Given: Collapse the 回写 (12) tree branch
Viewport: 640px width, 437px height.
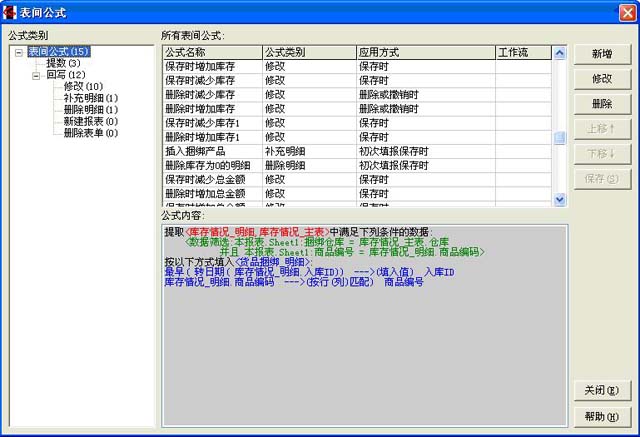Looking at the screenshot, I should 36,75.
